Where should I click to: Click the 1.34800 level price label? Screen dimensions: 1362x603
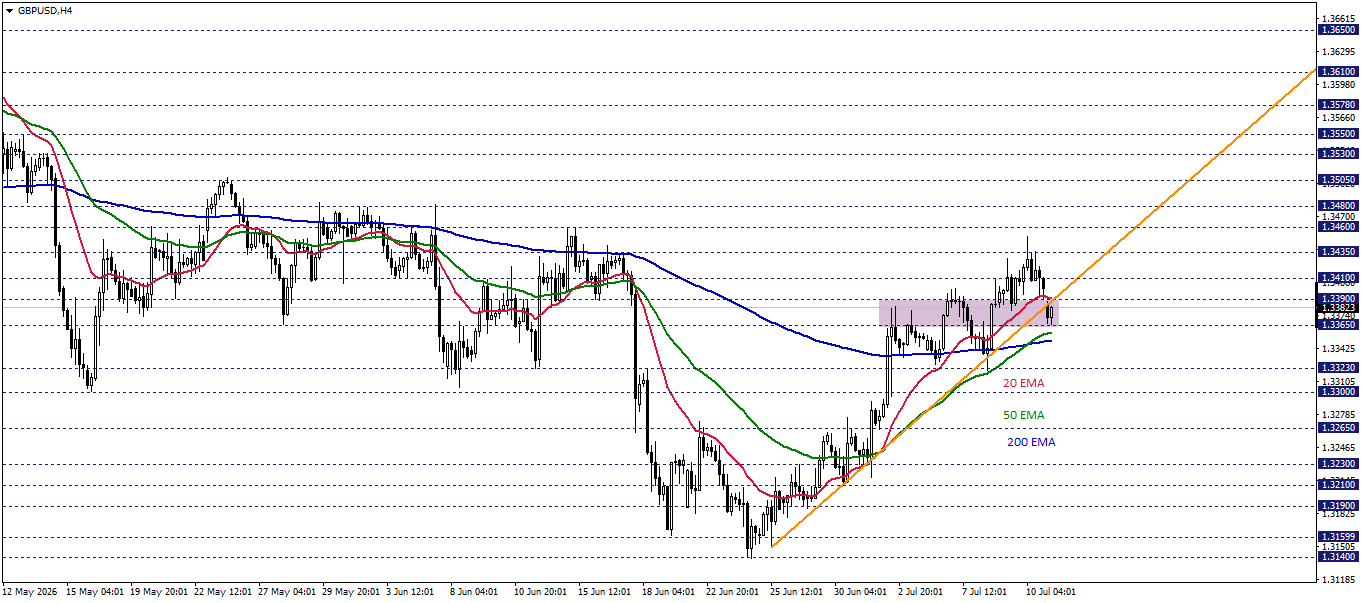tap(1338, 205)
